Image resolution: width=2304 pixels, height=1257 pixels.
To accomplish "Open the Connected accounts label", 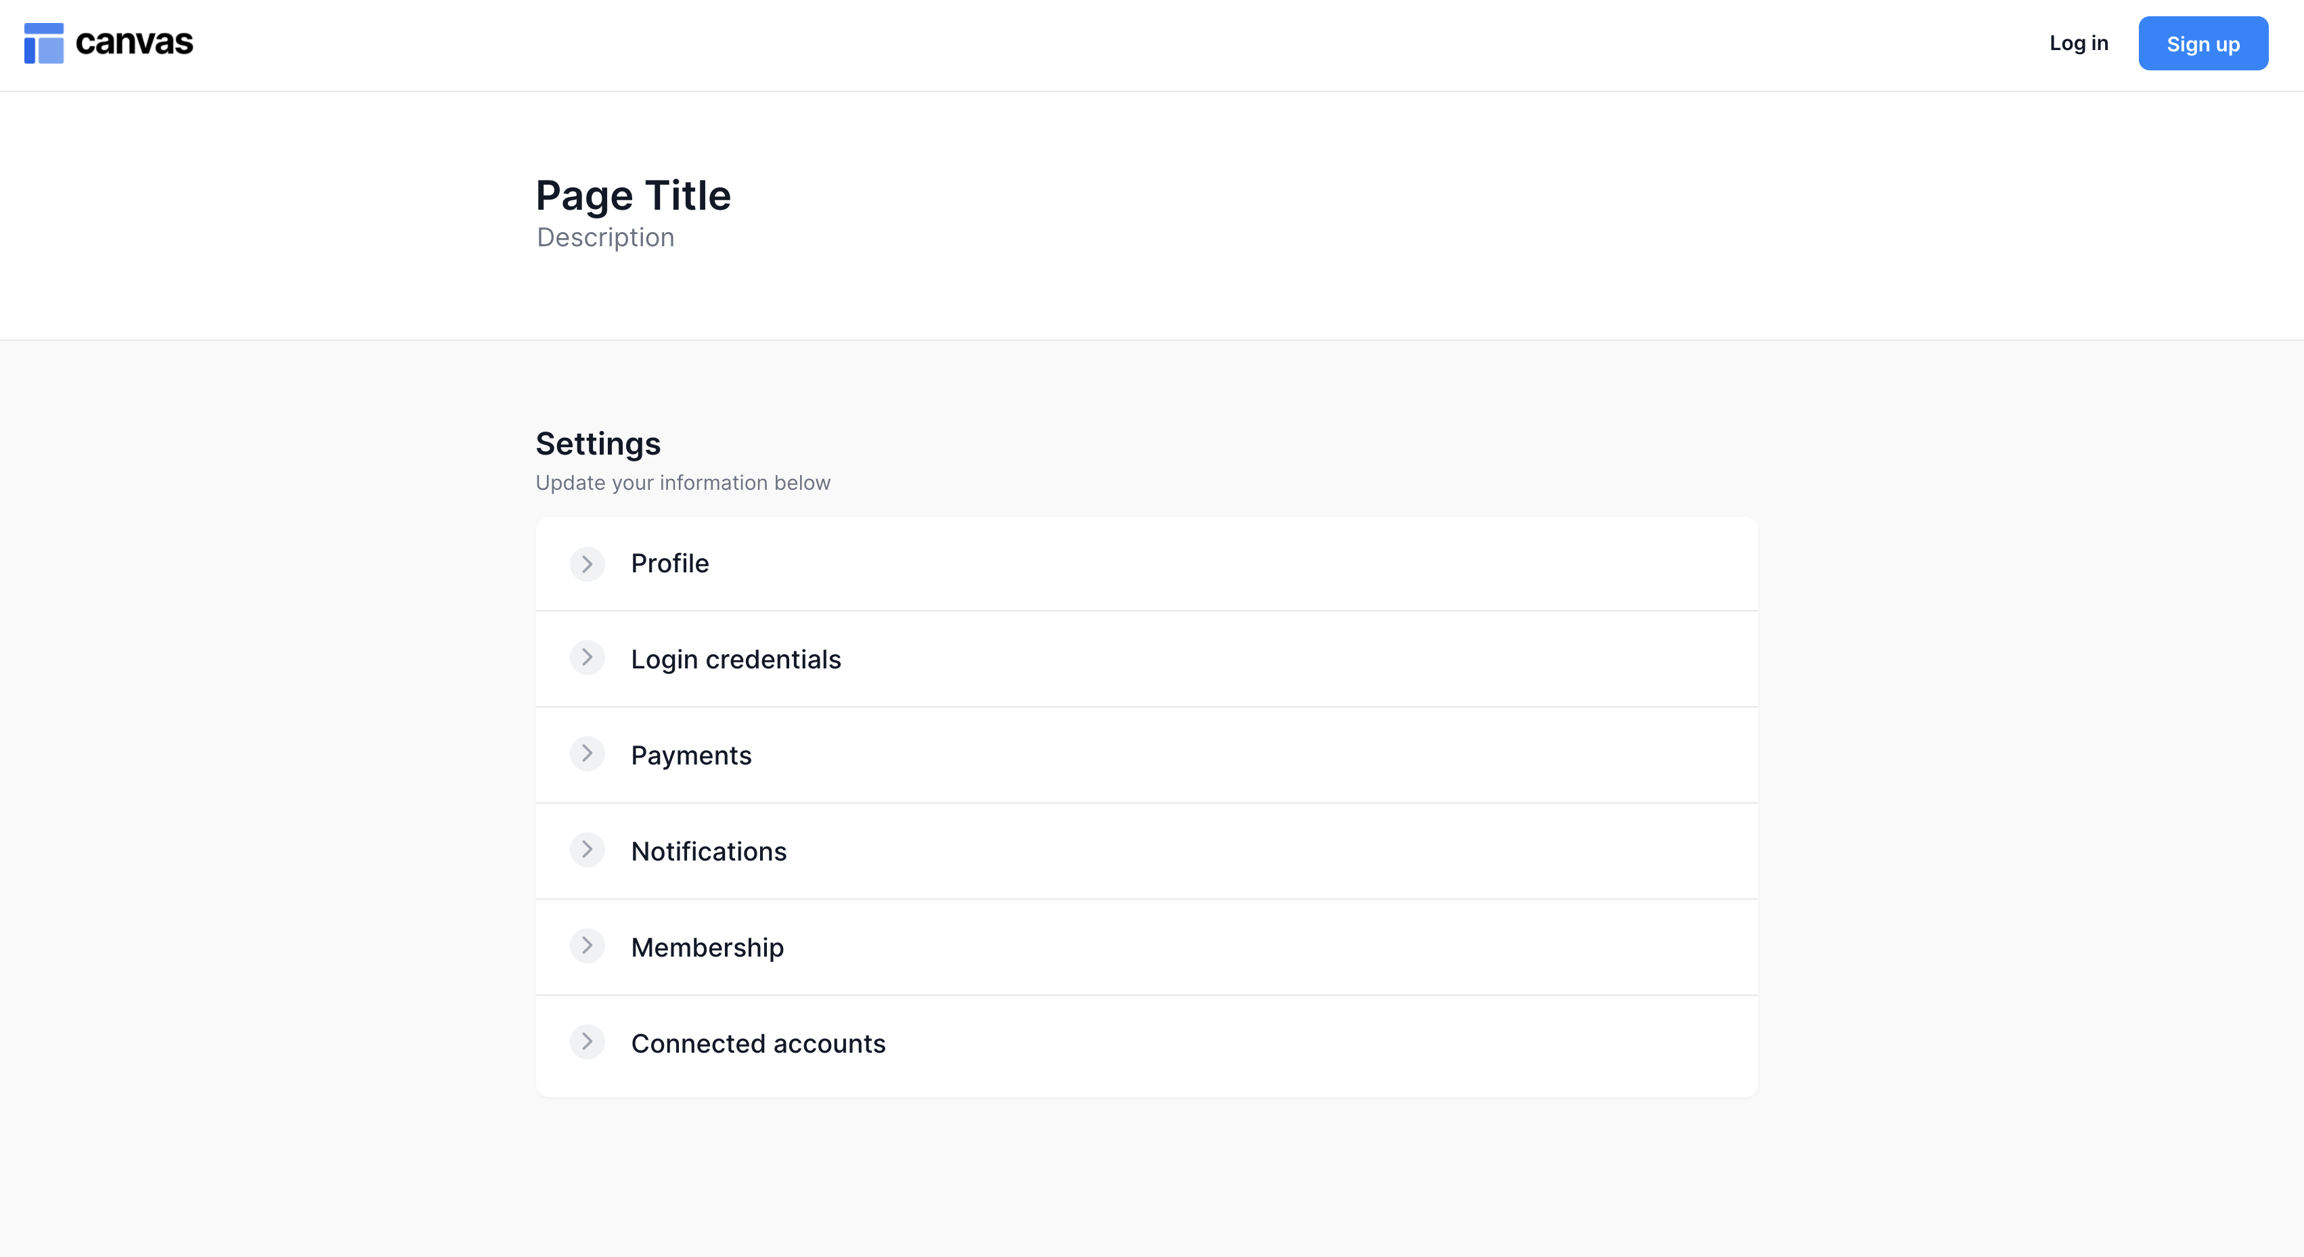I will pos(757,1043).
